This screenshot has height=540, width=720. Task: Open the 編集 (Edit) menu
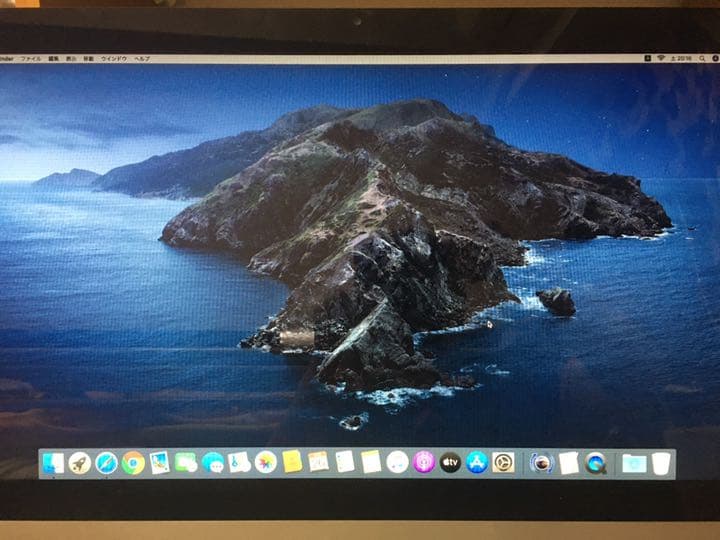point(55,59)
